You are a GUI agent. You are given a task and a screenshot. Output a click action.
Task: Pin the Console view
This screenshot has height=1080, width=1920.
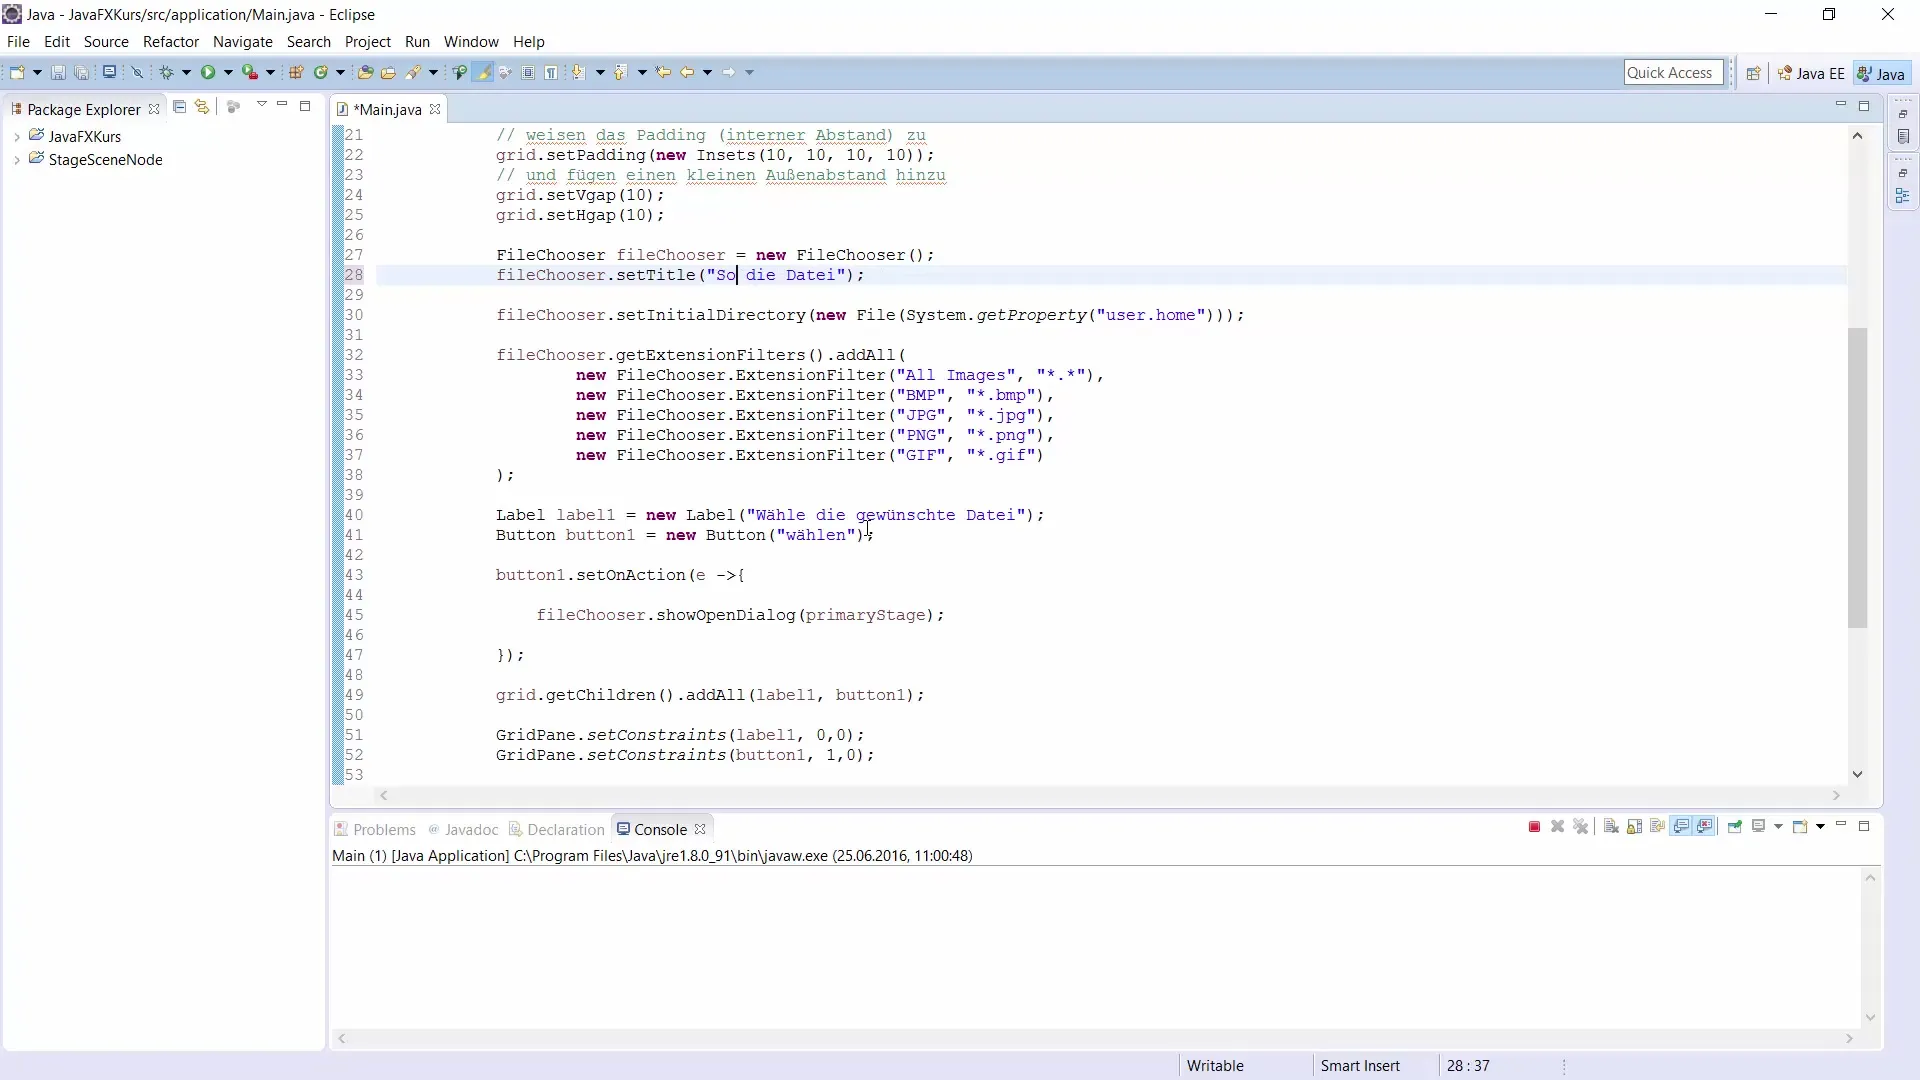(1735, 827)
